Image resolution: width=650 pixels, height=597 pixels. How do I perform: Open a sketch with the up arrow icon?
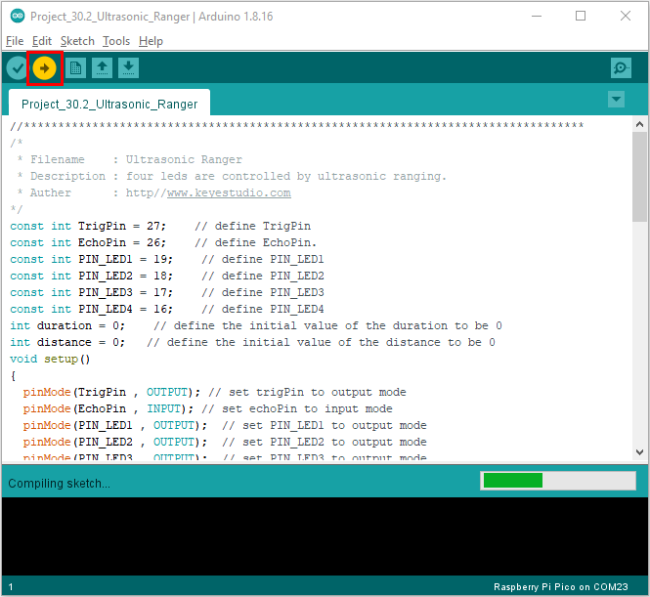(102, 68)
